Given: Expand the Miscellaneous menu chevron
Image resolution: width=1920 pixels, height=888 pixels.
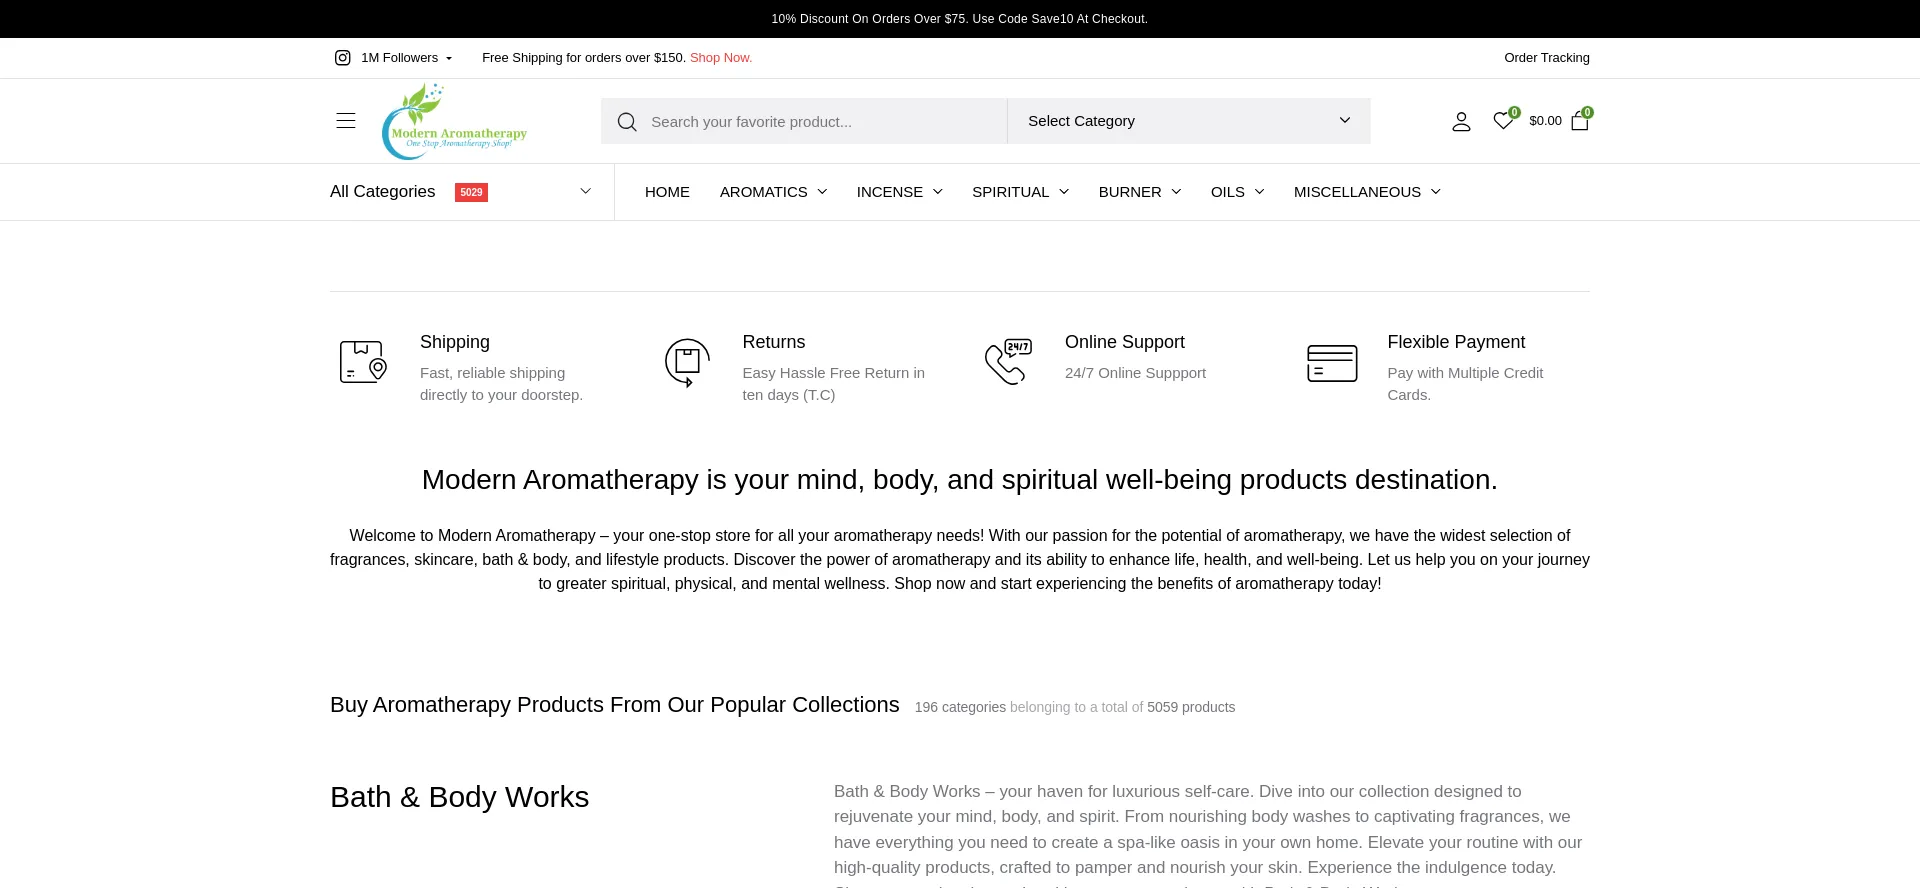Looking at the screenshot, I should click(x=1436, y=192).
